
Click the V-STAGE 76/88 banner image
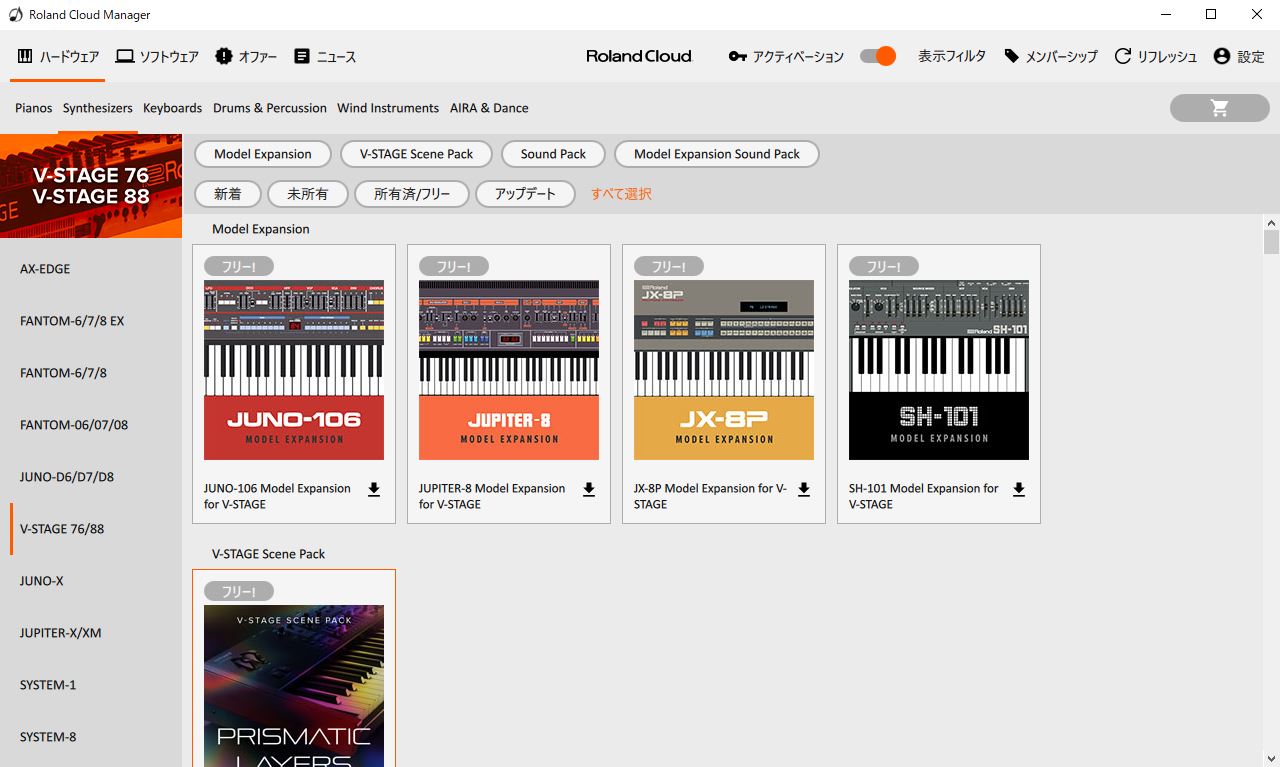tap(91, 186)
